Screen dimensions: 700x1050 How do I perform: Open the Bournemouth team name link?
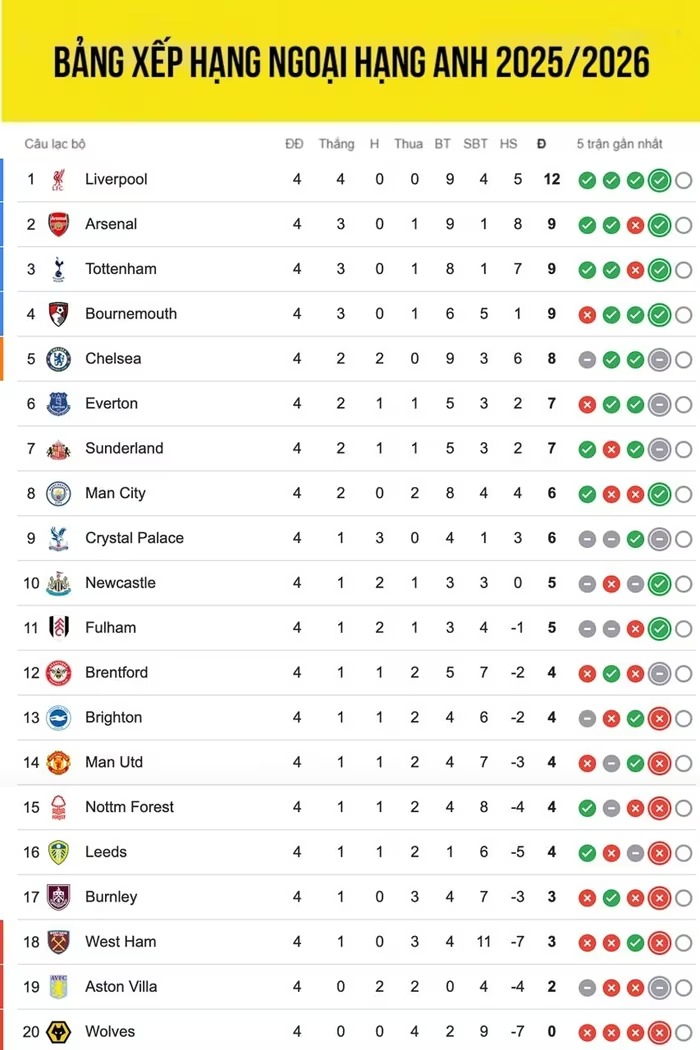(131, 313)
